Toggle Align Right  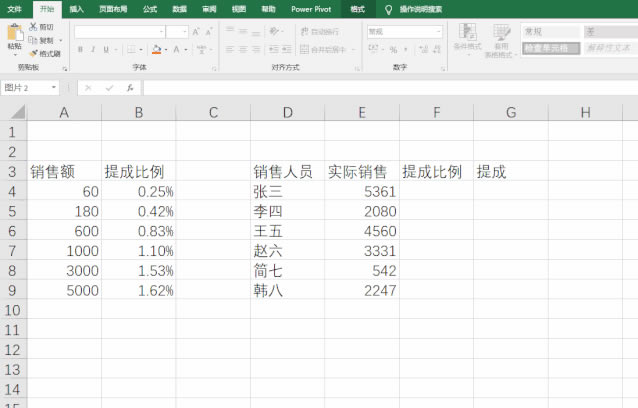pos(256,49)
